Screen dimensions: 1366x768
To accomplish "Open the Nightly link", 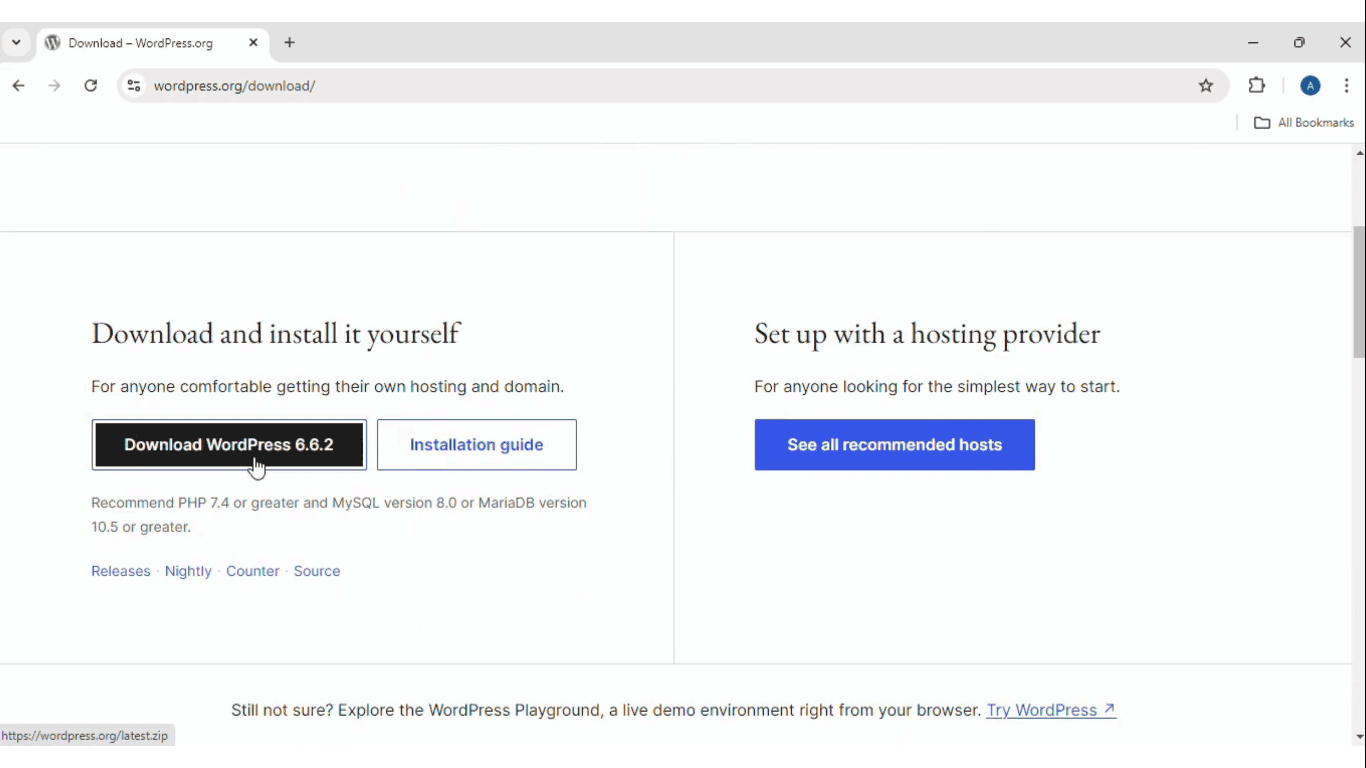I will tap(188, 571).
